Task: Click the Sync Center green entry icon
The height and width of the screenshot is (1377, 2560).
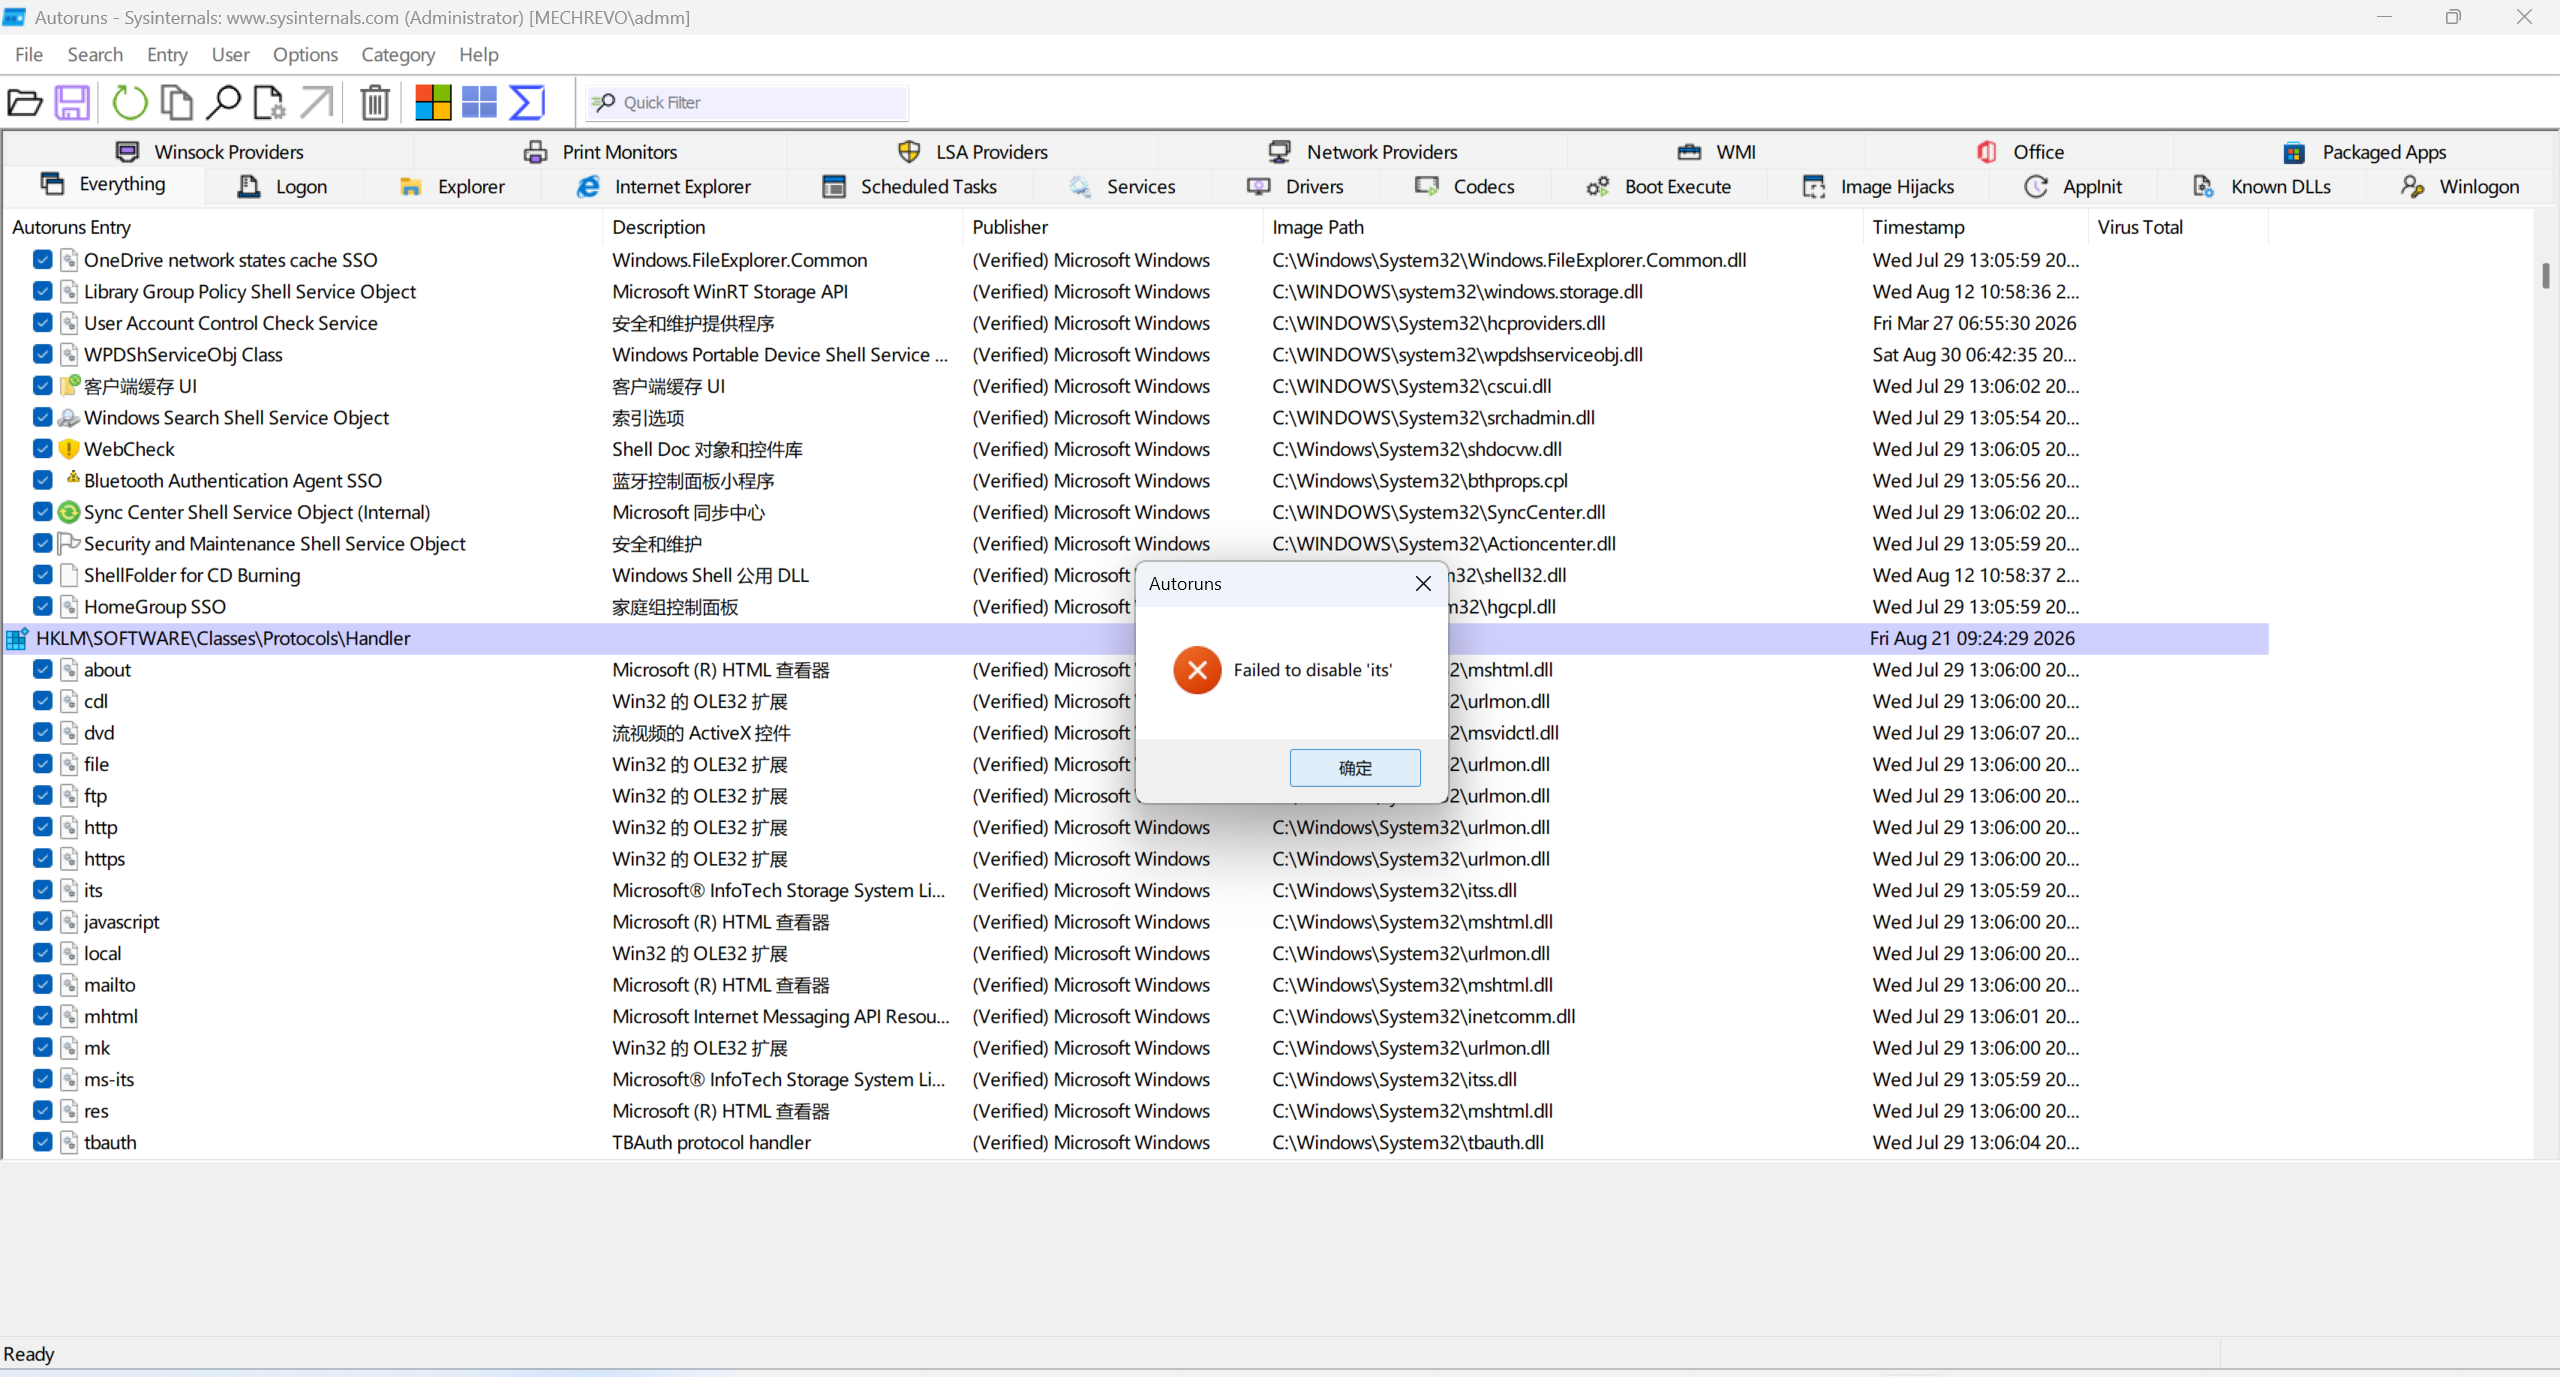Action: tap(68, 512)
